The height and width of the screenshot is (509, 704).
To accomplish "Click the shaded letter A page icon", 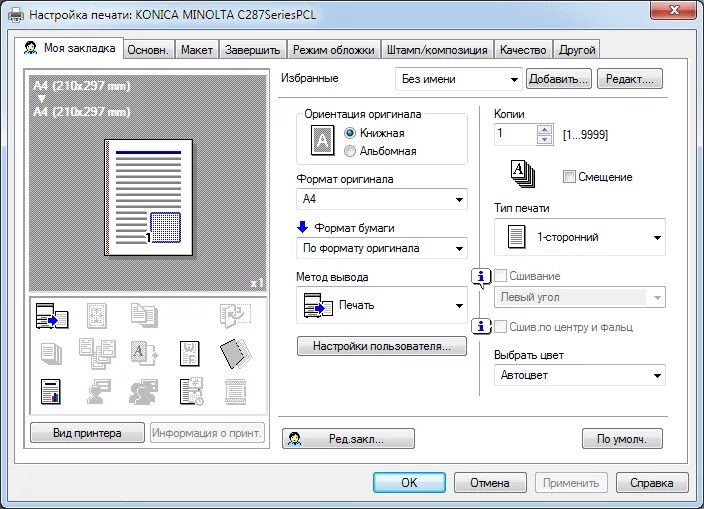I will [144, 354].
